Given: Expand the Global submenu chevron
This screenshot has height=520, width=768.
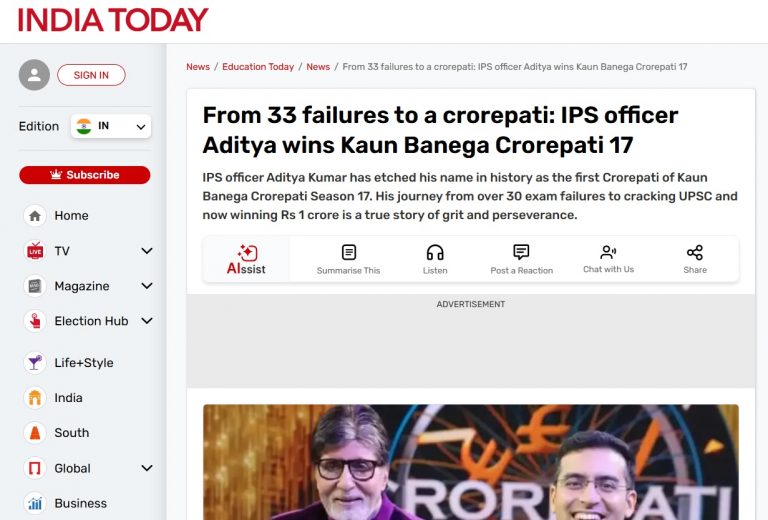Looking at the screenshot, I should pyautogui.click(x=146, y=468).
